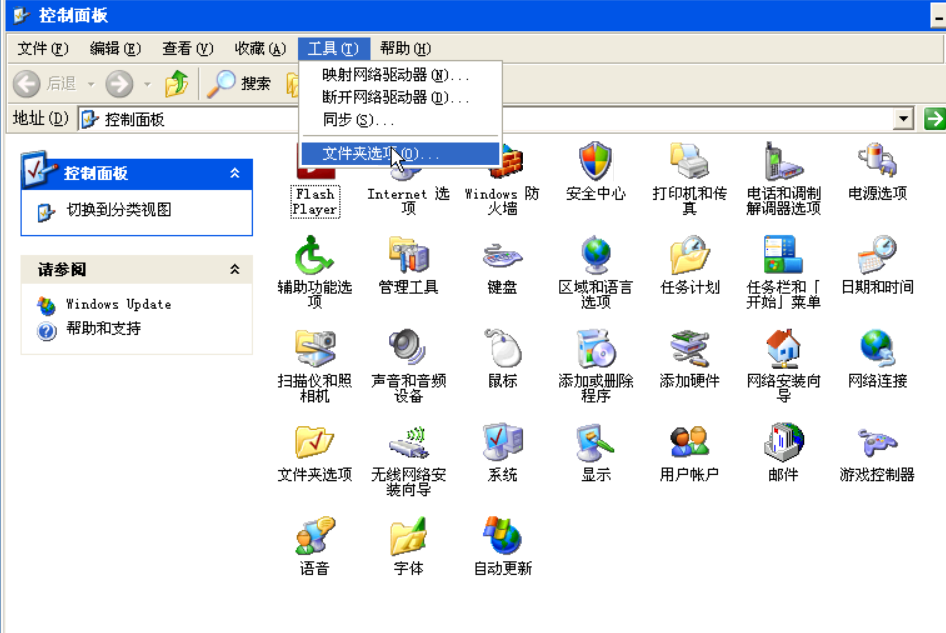Open Windows Update link
The width and height of the screenshot is (946, 633).
click(x=118, y=304)
